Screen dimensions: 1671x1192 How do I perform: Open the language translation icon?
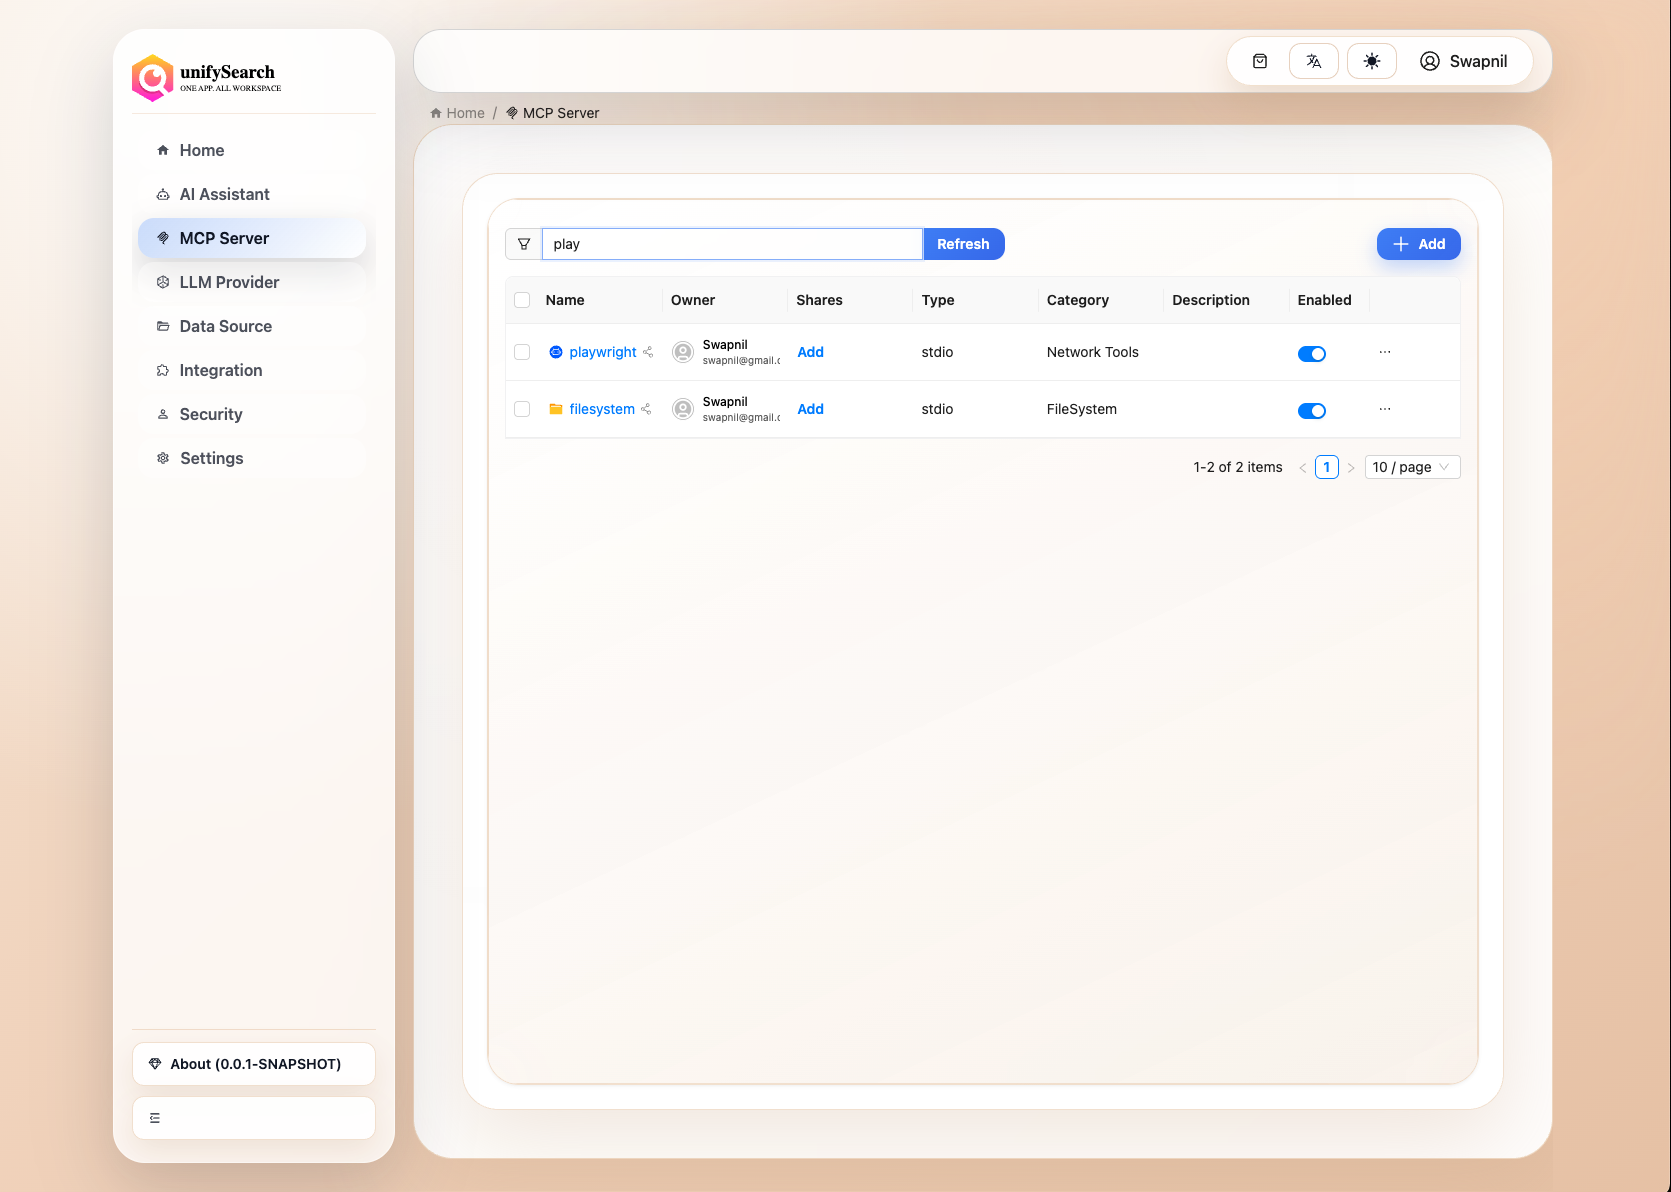1313,60
